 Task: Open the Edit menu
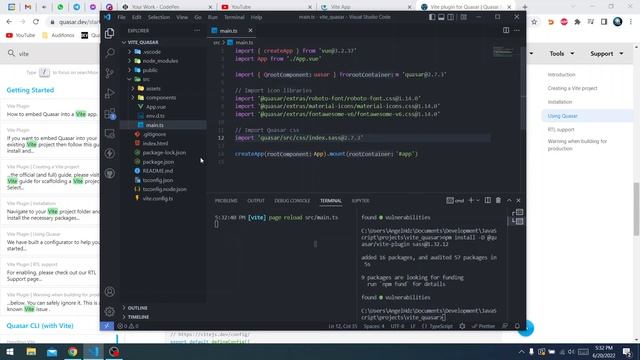coord(136,17)
